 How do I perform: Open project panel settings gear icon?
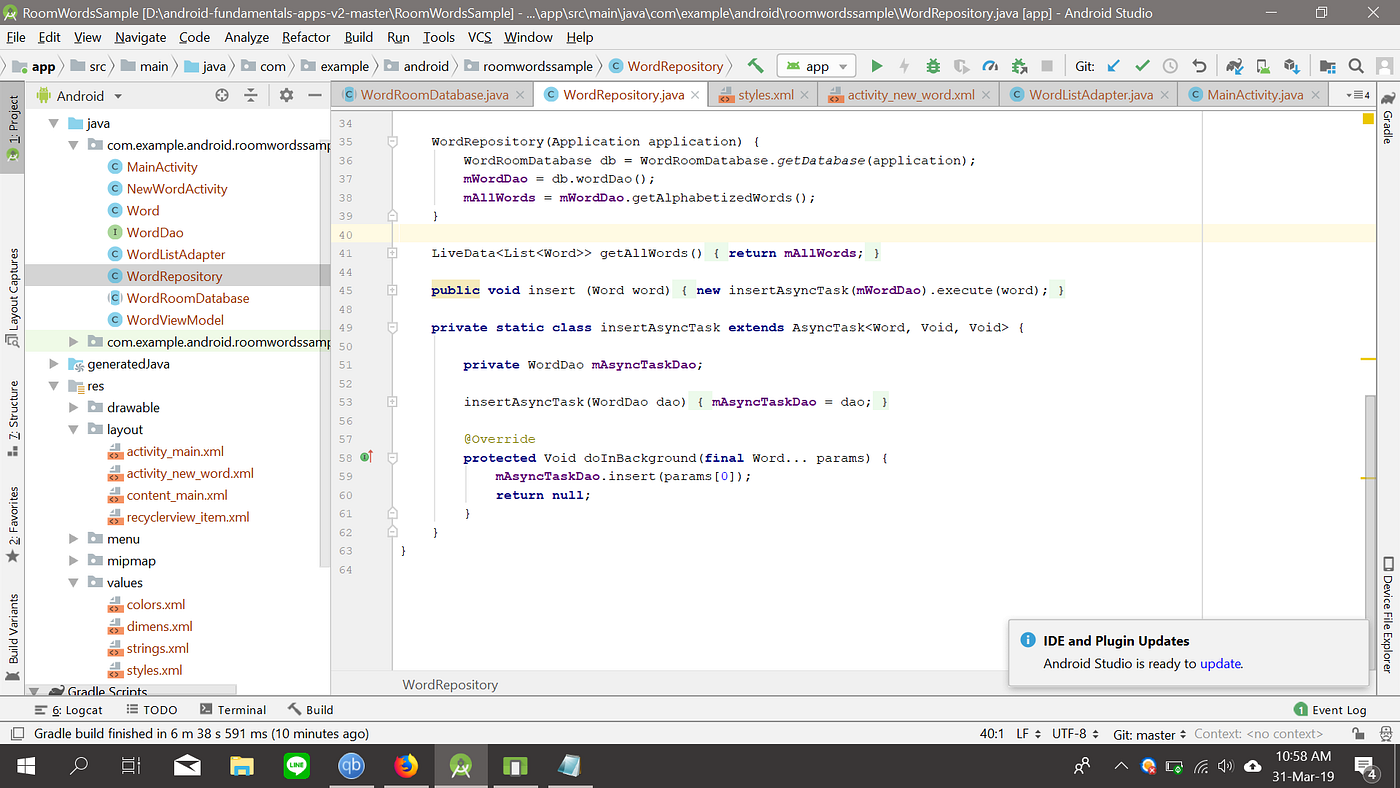(286, 95)
